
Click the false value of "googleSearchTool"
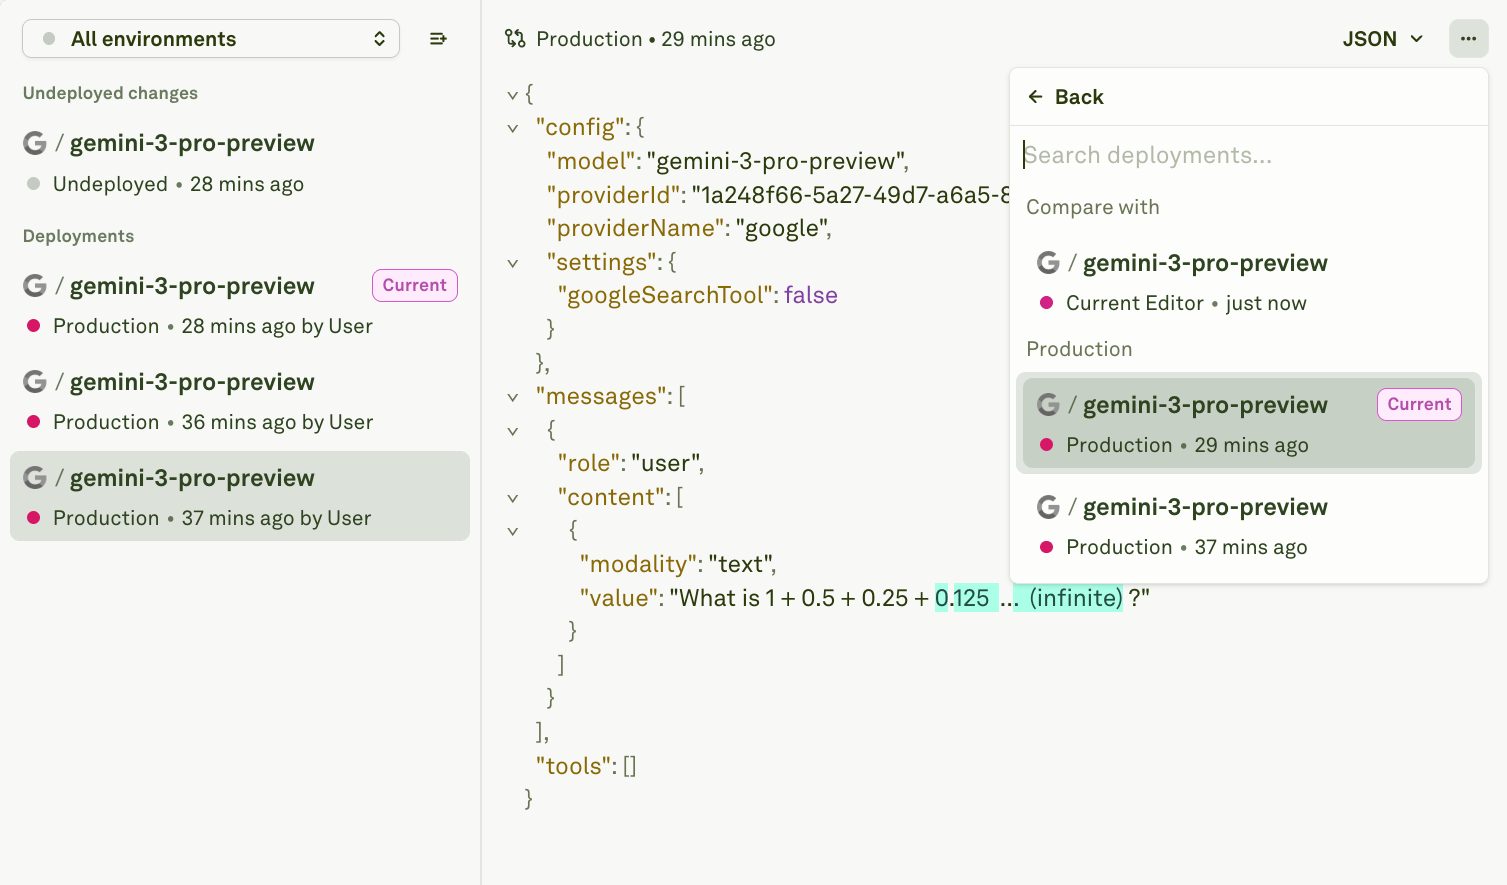click(x=811, y=295)
